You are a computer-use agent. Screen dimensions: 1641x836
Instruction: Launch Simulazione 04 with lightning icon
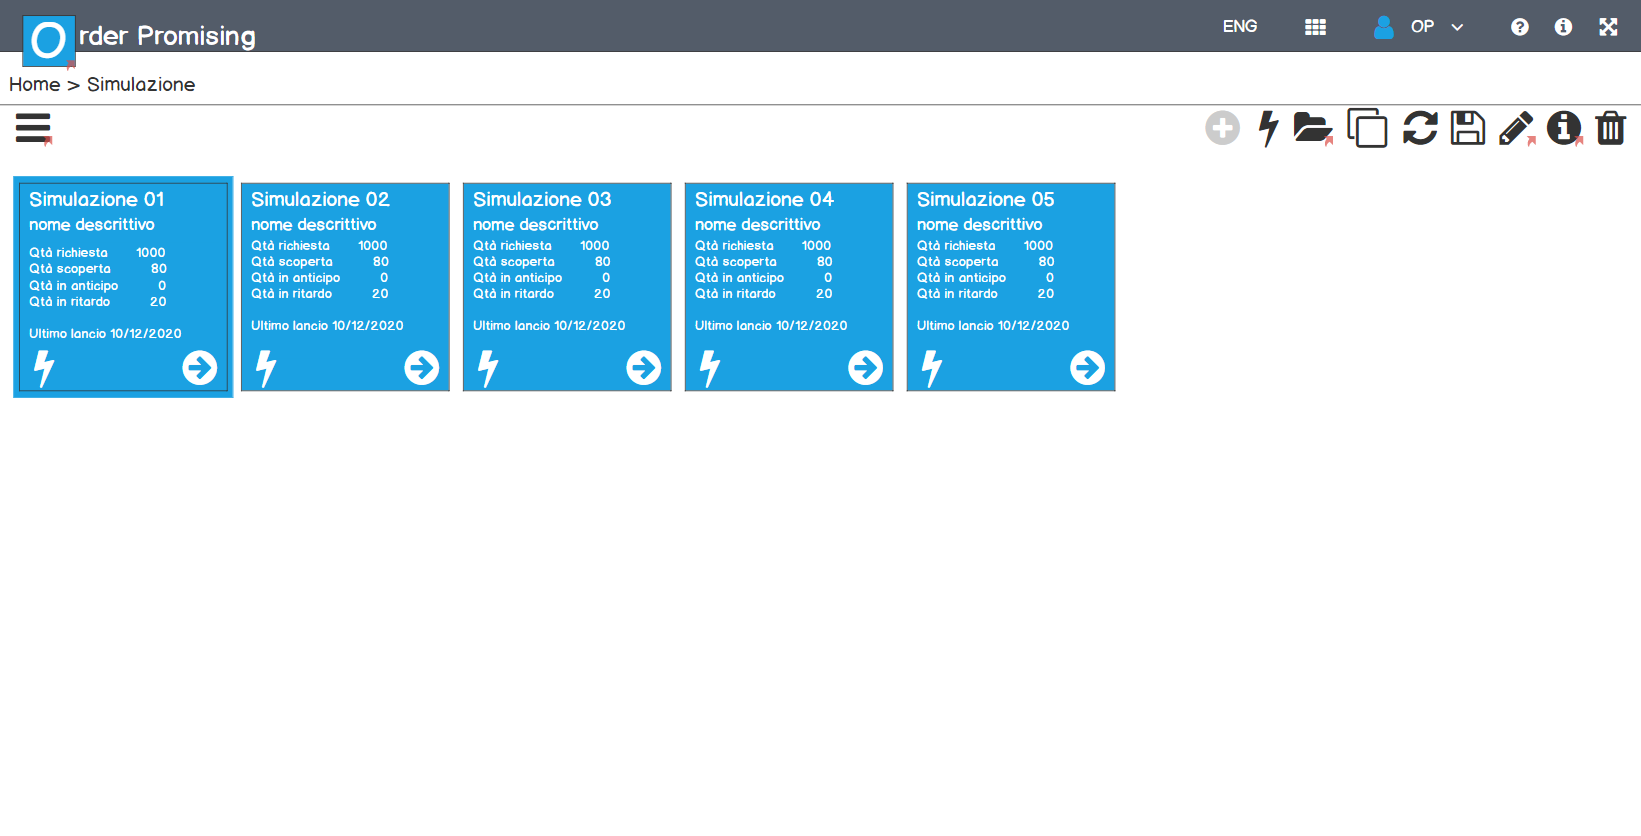[710, 368]
